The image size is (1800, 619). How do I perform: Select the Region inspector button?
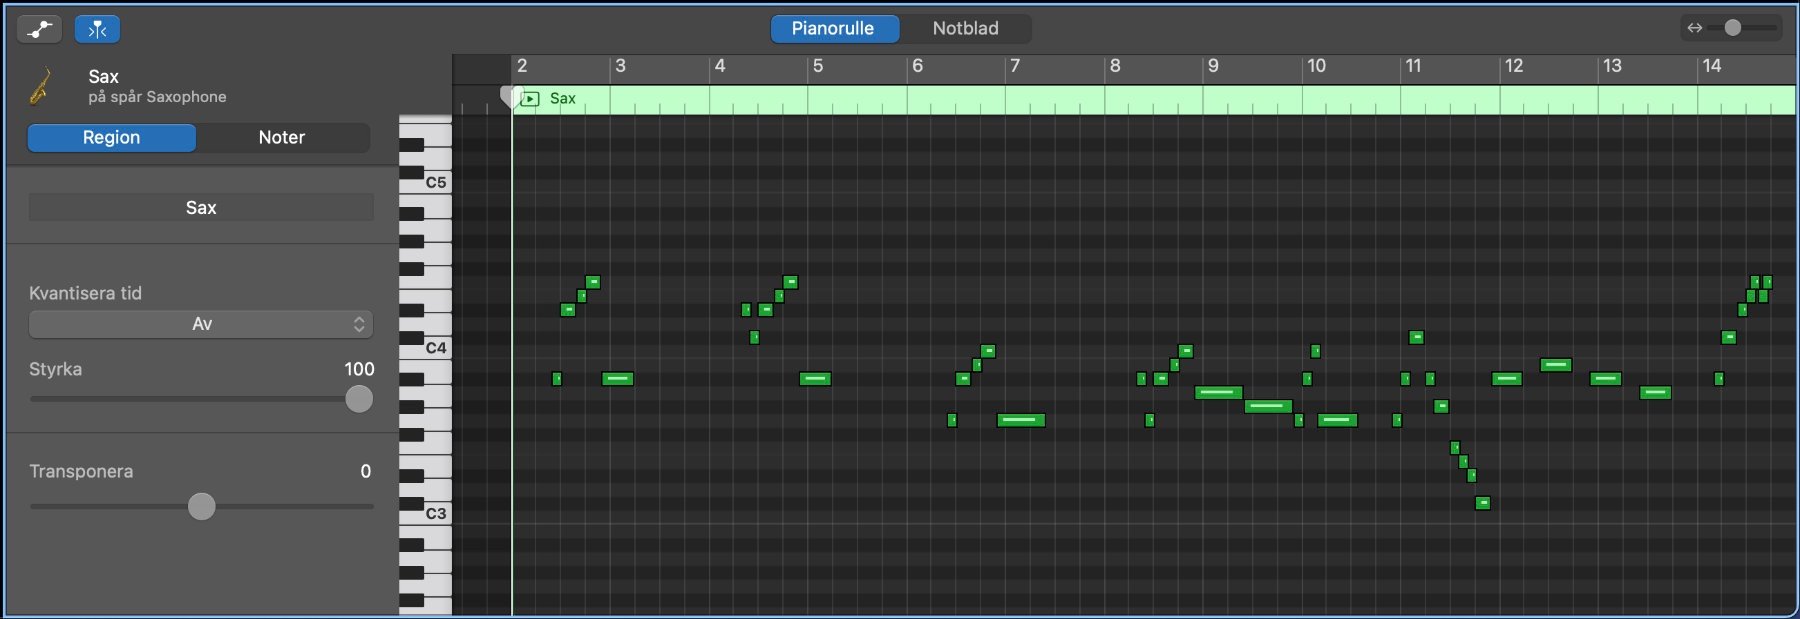click(x=111, y=138)
